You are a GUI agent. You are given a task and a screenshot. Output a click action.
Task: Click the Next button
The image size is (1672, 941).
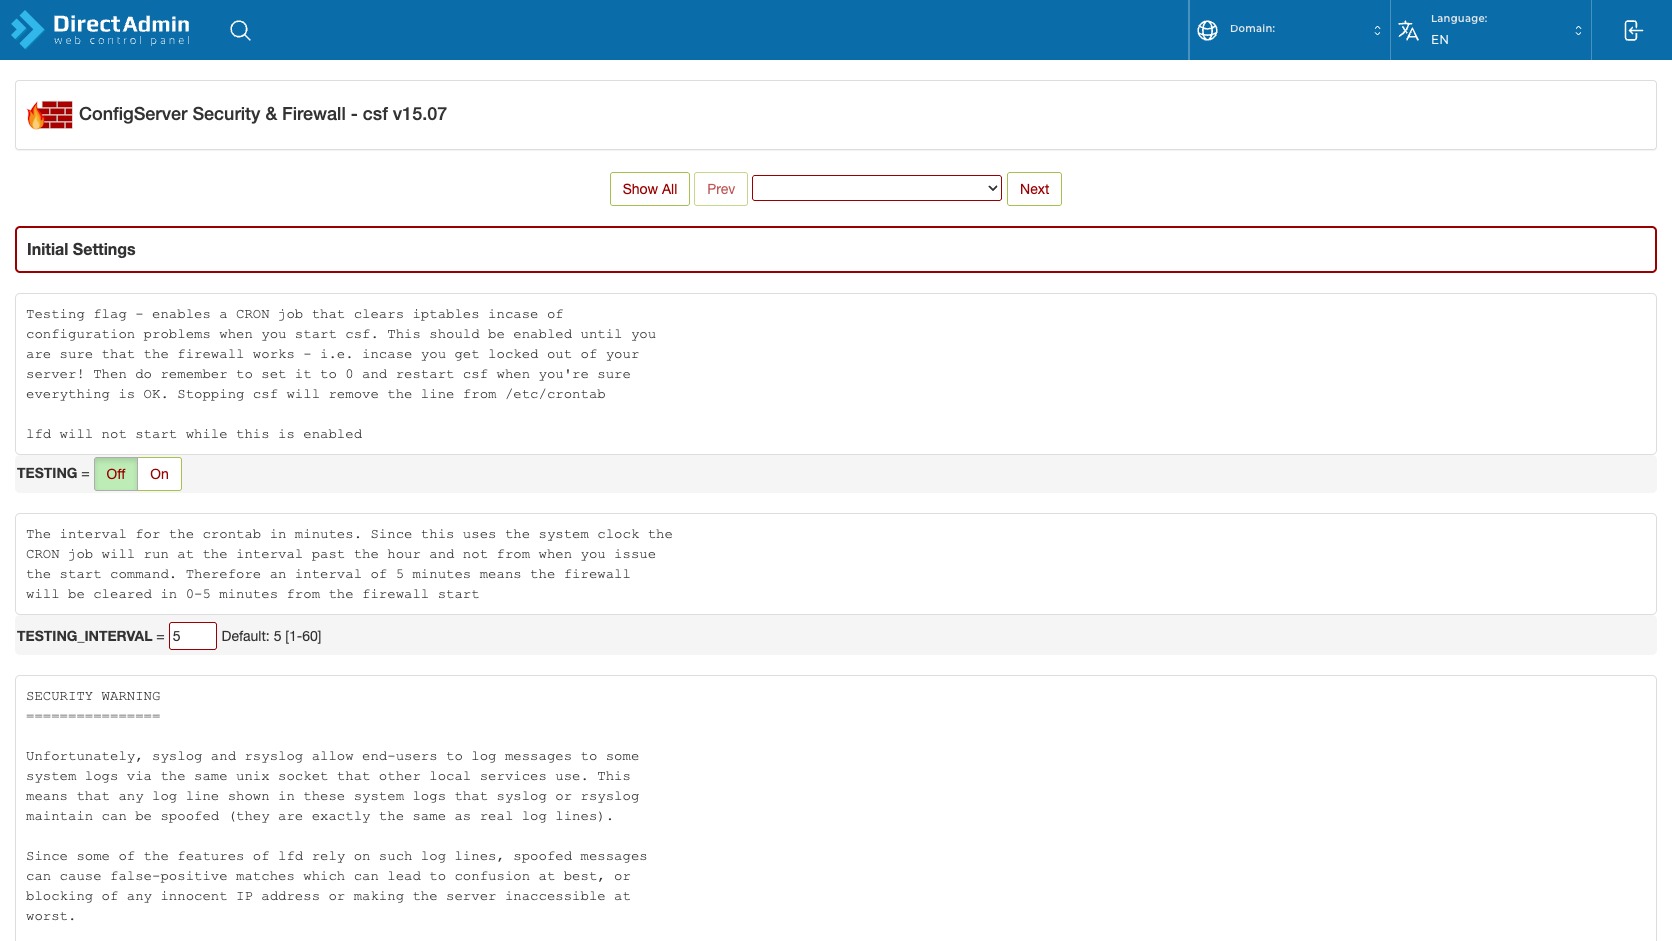[1034, 189]
